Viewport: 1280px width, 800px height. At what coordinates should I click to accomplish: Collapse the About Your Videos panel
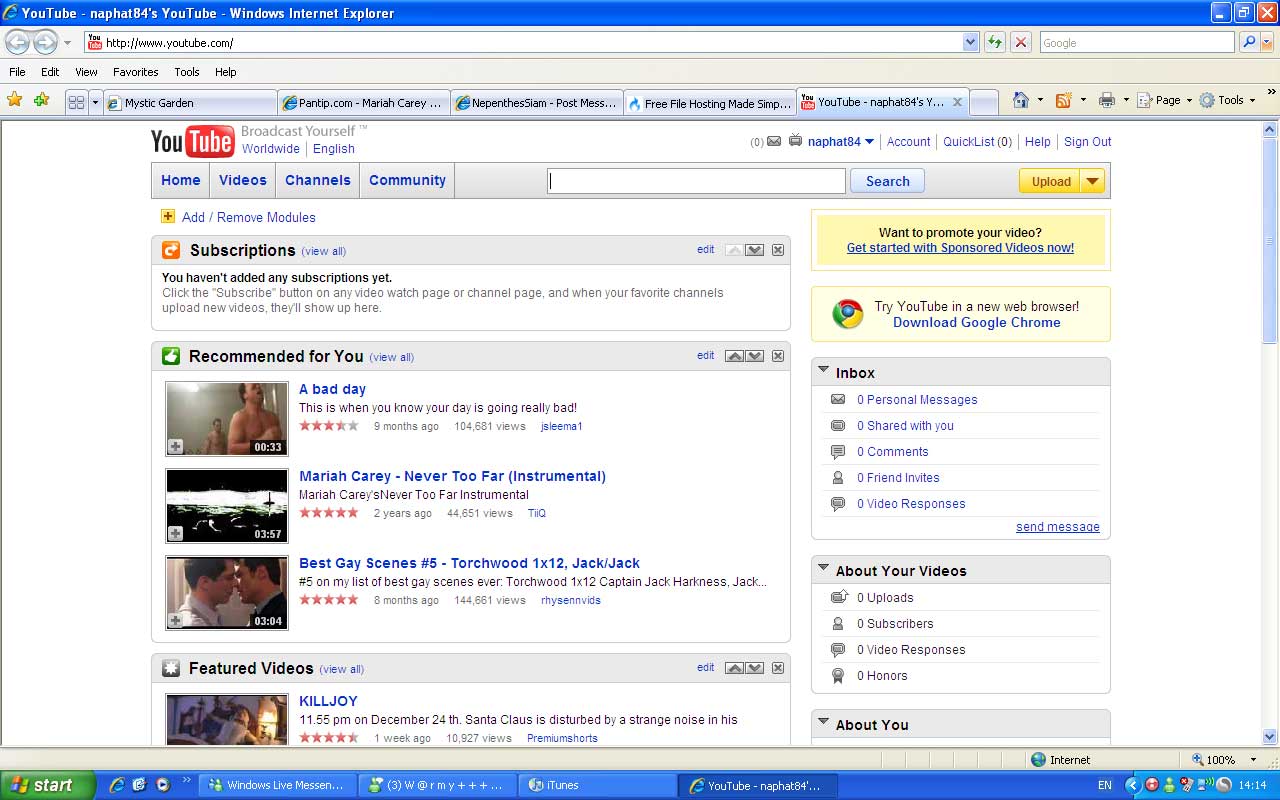pyautogui.click(x=824, y=568)
